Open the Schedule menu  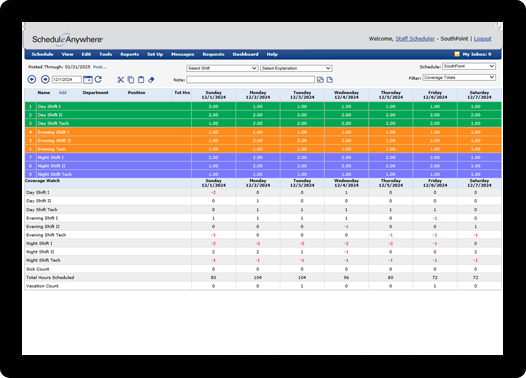(42, 54)
